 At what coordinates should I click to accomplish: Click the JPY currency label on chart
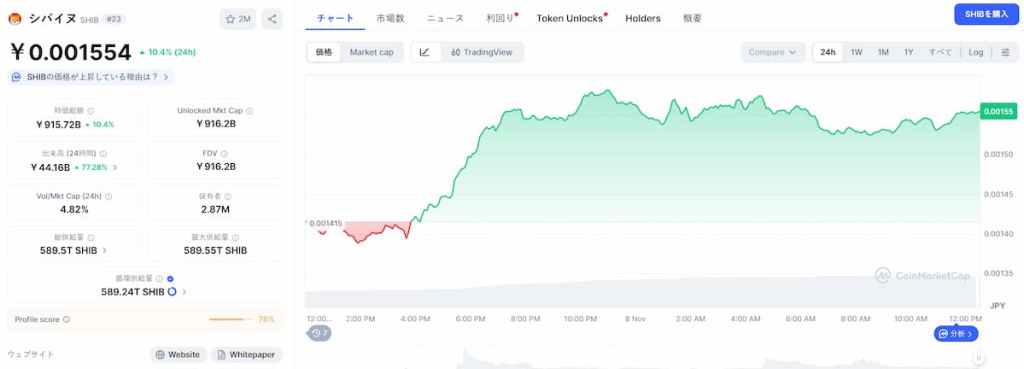pyautogui.click(x=997, y=306)
